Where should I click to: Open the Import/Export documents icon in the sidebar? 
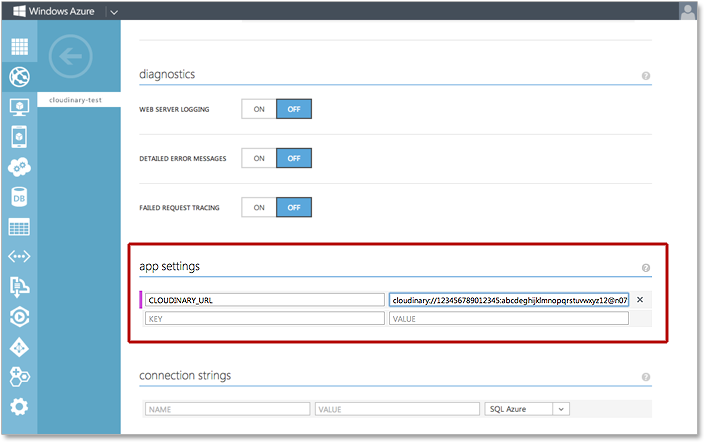click(19, 287)
